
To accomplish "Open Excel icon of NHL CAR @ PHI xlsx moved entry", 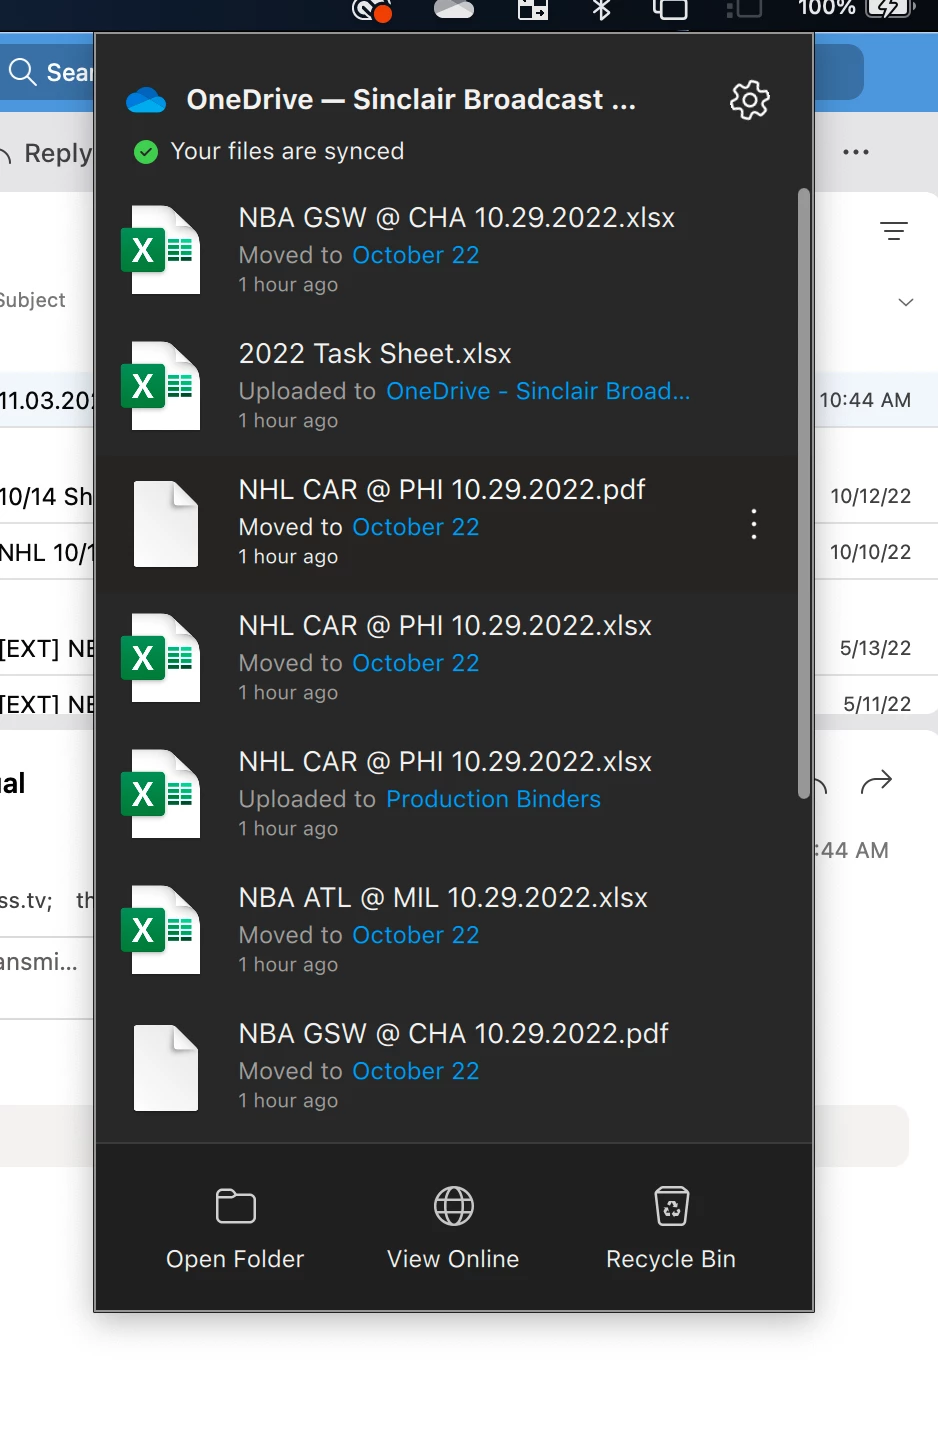I will coord(161,658).
